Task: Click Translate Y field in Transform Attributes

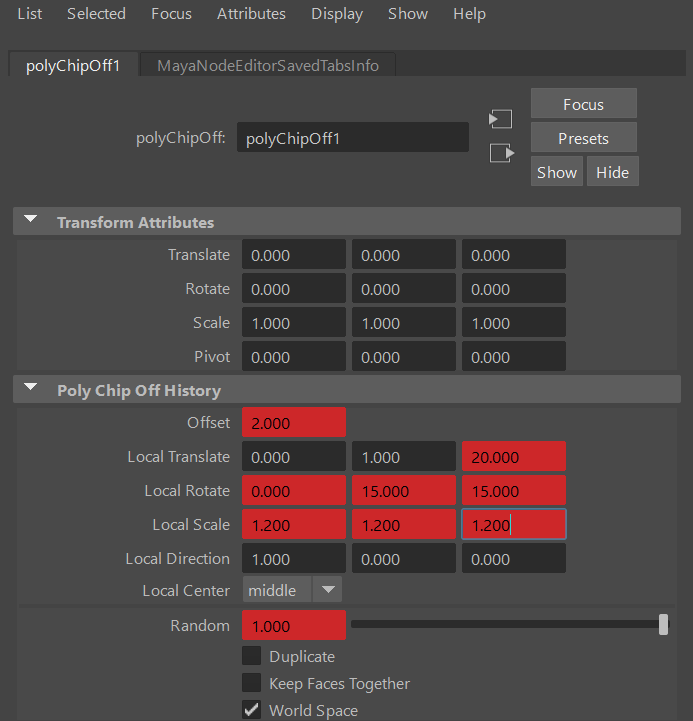Action: [x=404, y=254]
